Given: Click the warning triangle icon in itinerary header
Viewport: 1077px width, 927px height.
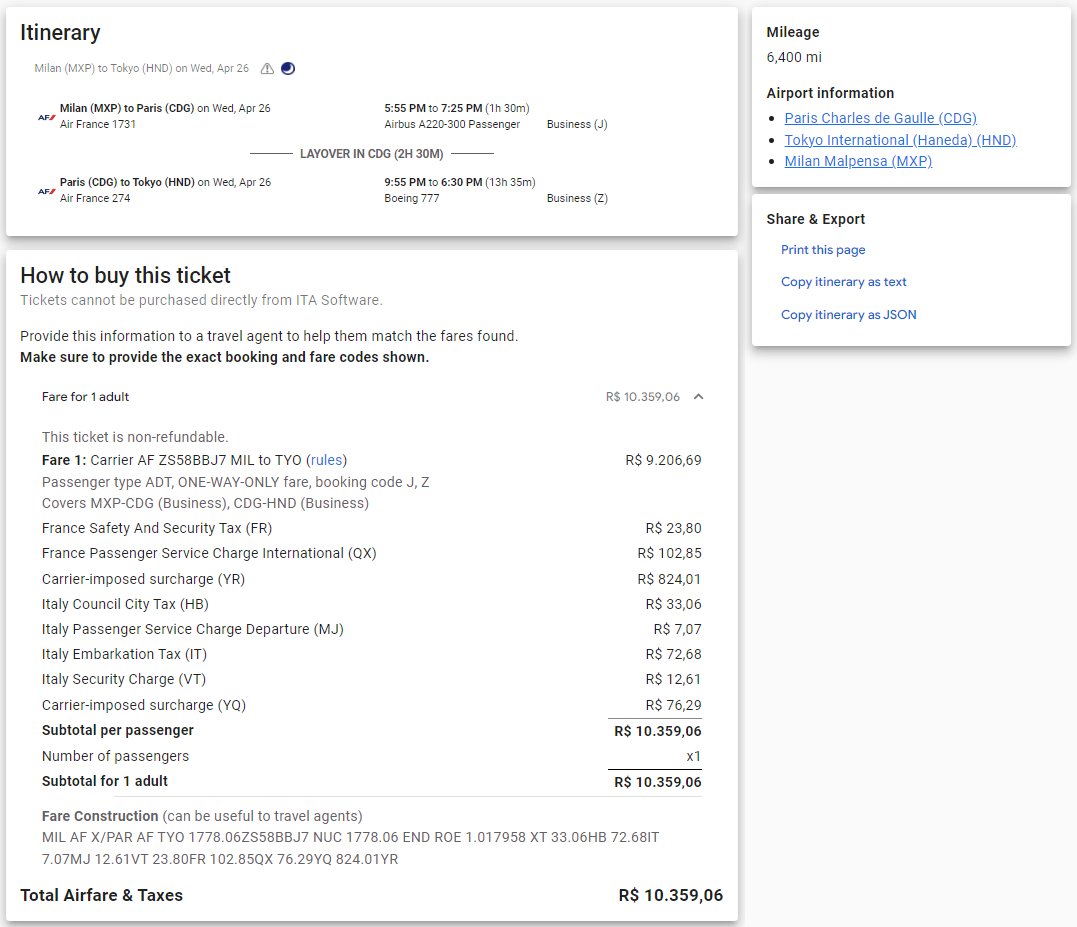Looking at the screenshot, I should click(267, 69).
